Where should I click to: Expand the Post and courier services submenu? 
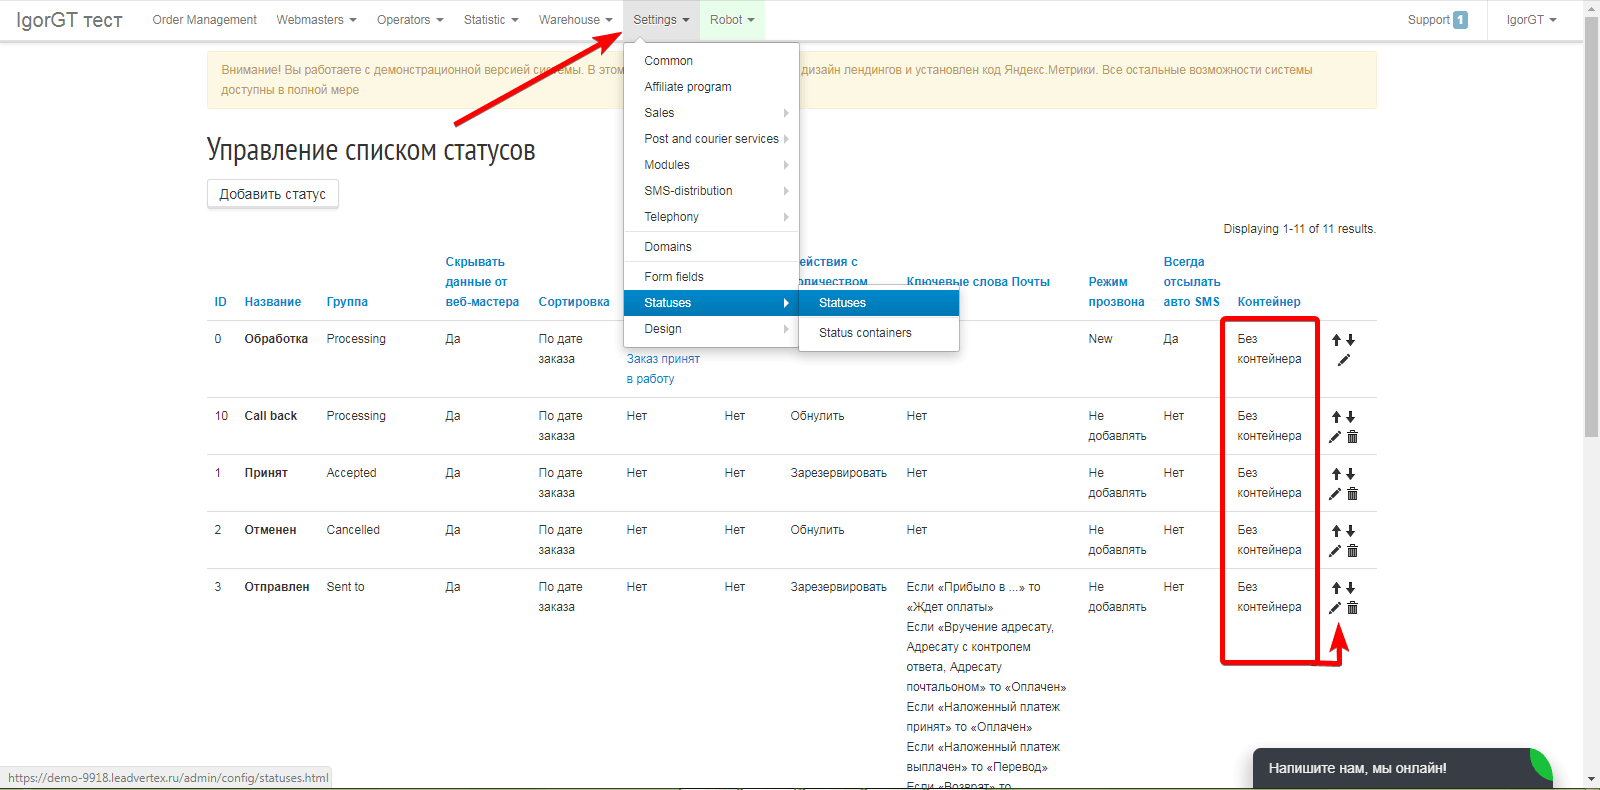pos(711,139)
